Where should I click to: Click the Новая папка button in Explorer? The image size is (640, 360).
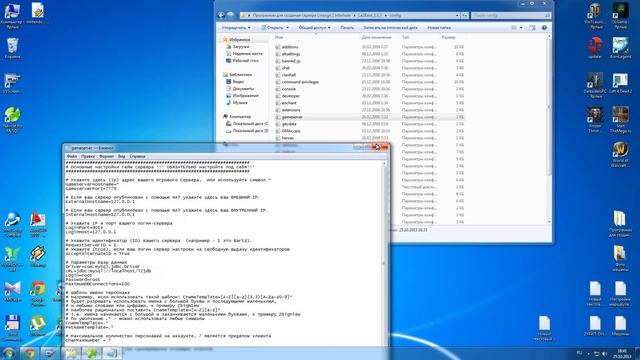pyautogui.click(x=439, y=27)
